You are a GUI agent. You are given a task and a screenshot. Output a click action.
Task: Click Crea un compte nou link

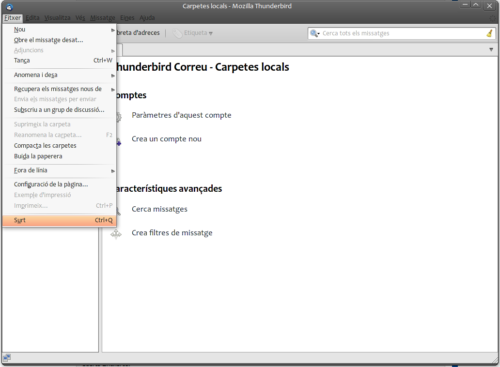coord(166,139)
